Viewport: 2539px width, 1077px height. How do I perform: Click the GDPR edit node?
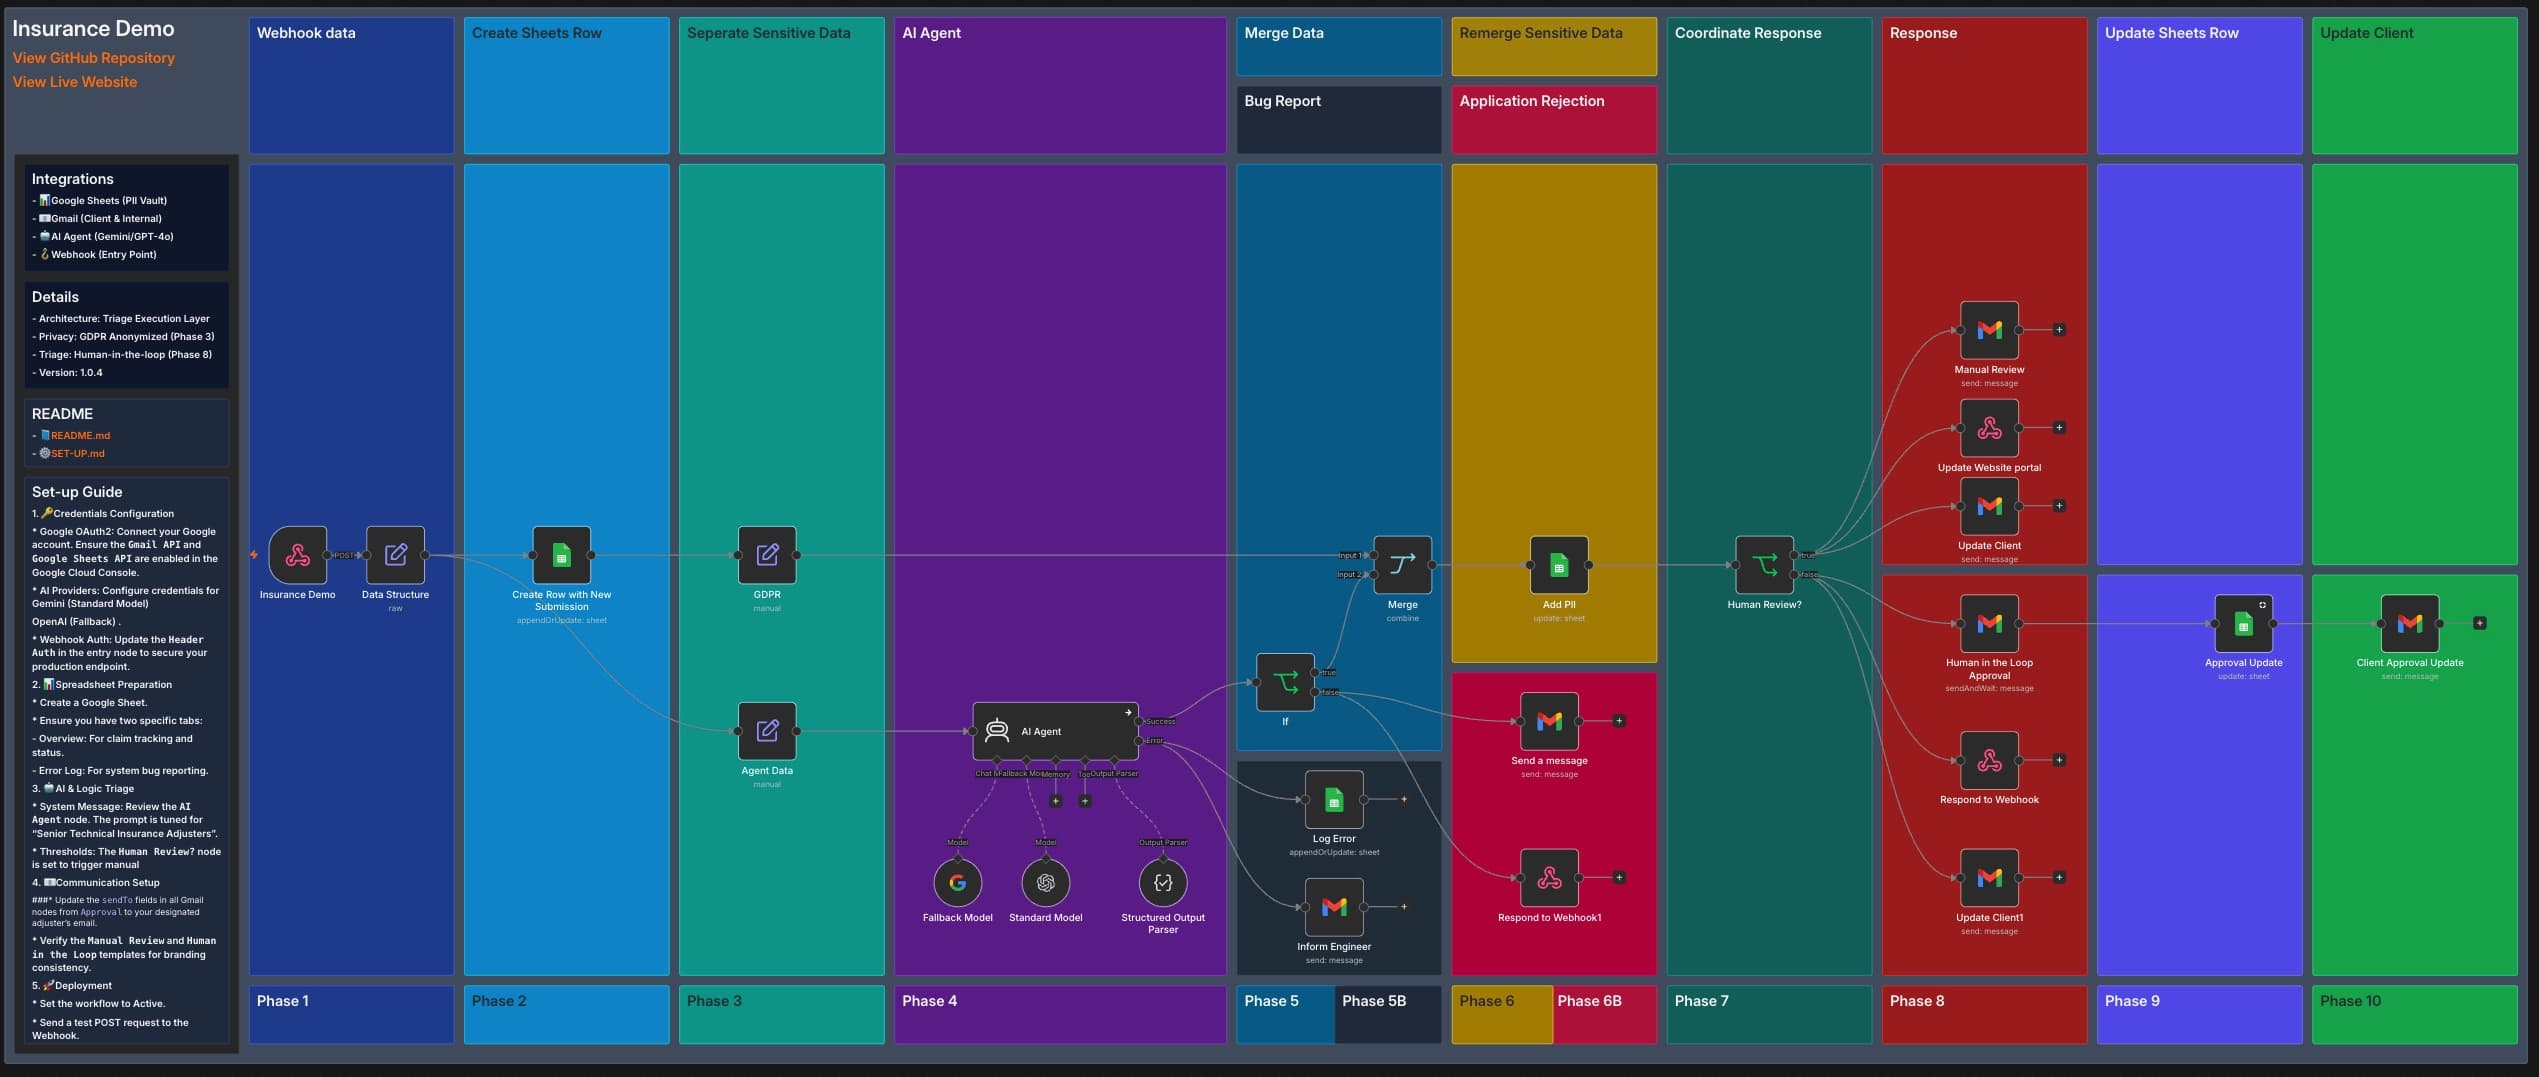767,555
